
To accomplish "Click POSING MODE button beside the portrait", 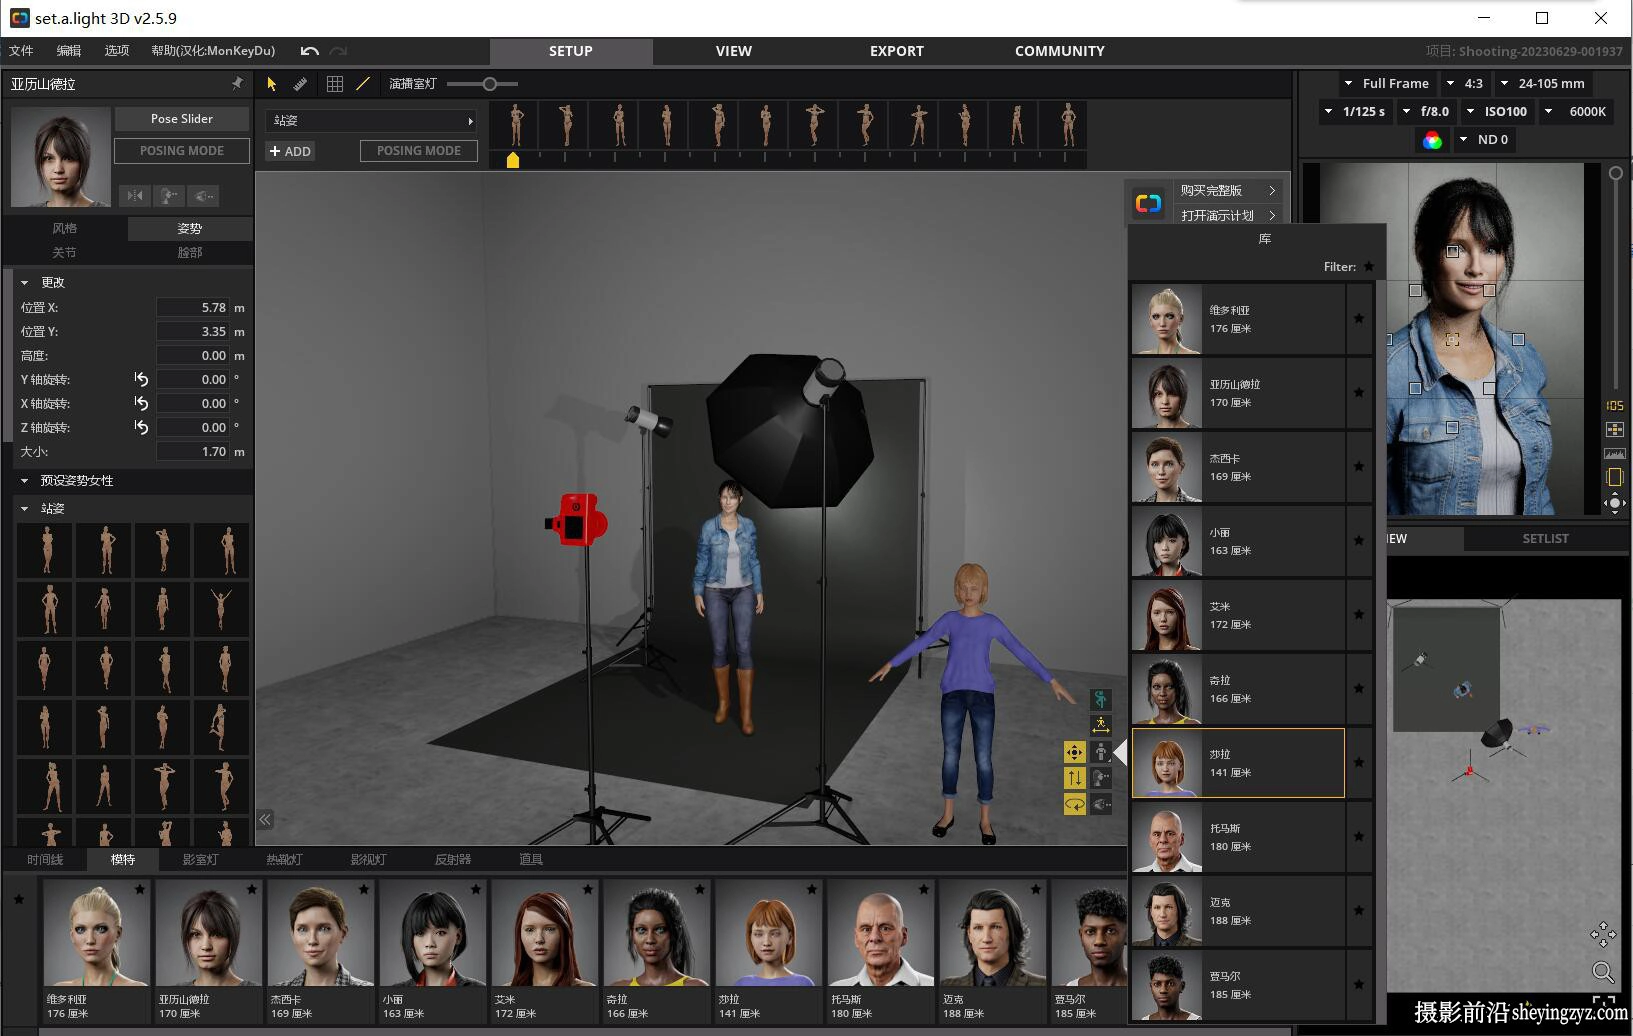I will (x=182, y=151).
